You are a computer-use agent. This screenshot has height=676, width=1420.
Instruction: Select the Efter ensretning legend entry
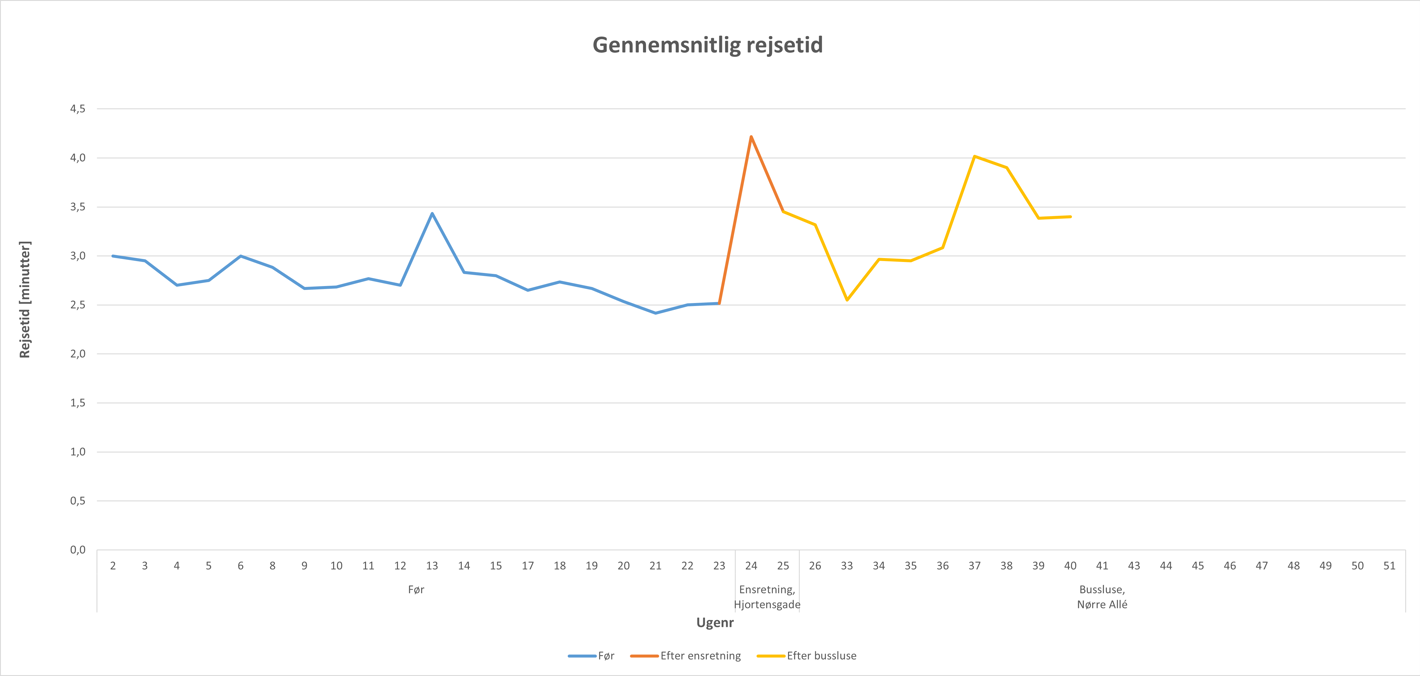coord(700,656)
